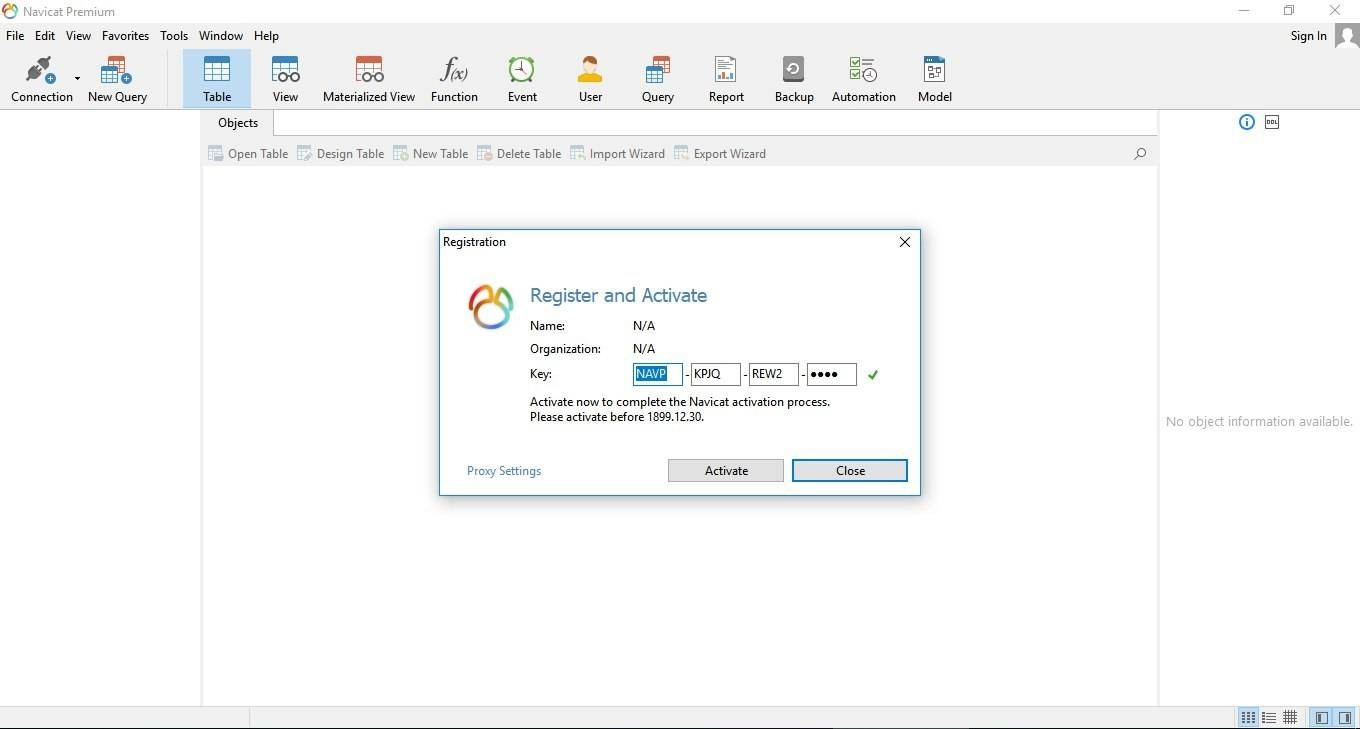Open the Tools menu
The height and width of the screenshot is (729, 1360).
pyautogui.click(x=174, y=36)
